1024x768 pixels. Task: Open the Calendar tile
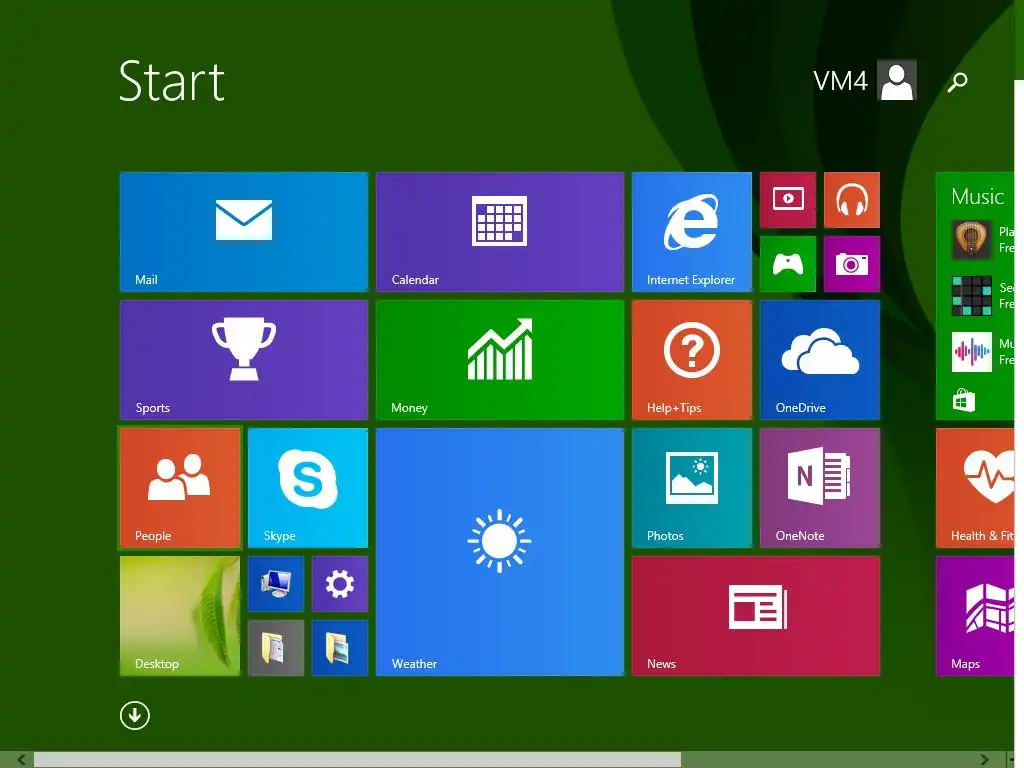(500, 232)
